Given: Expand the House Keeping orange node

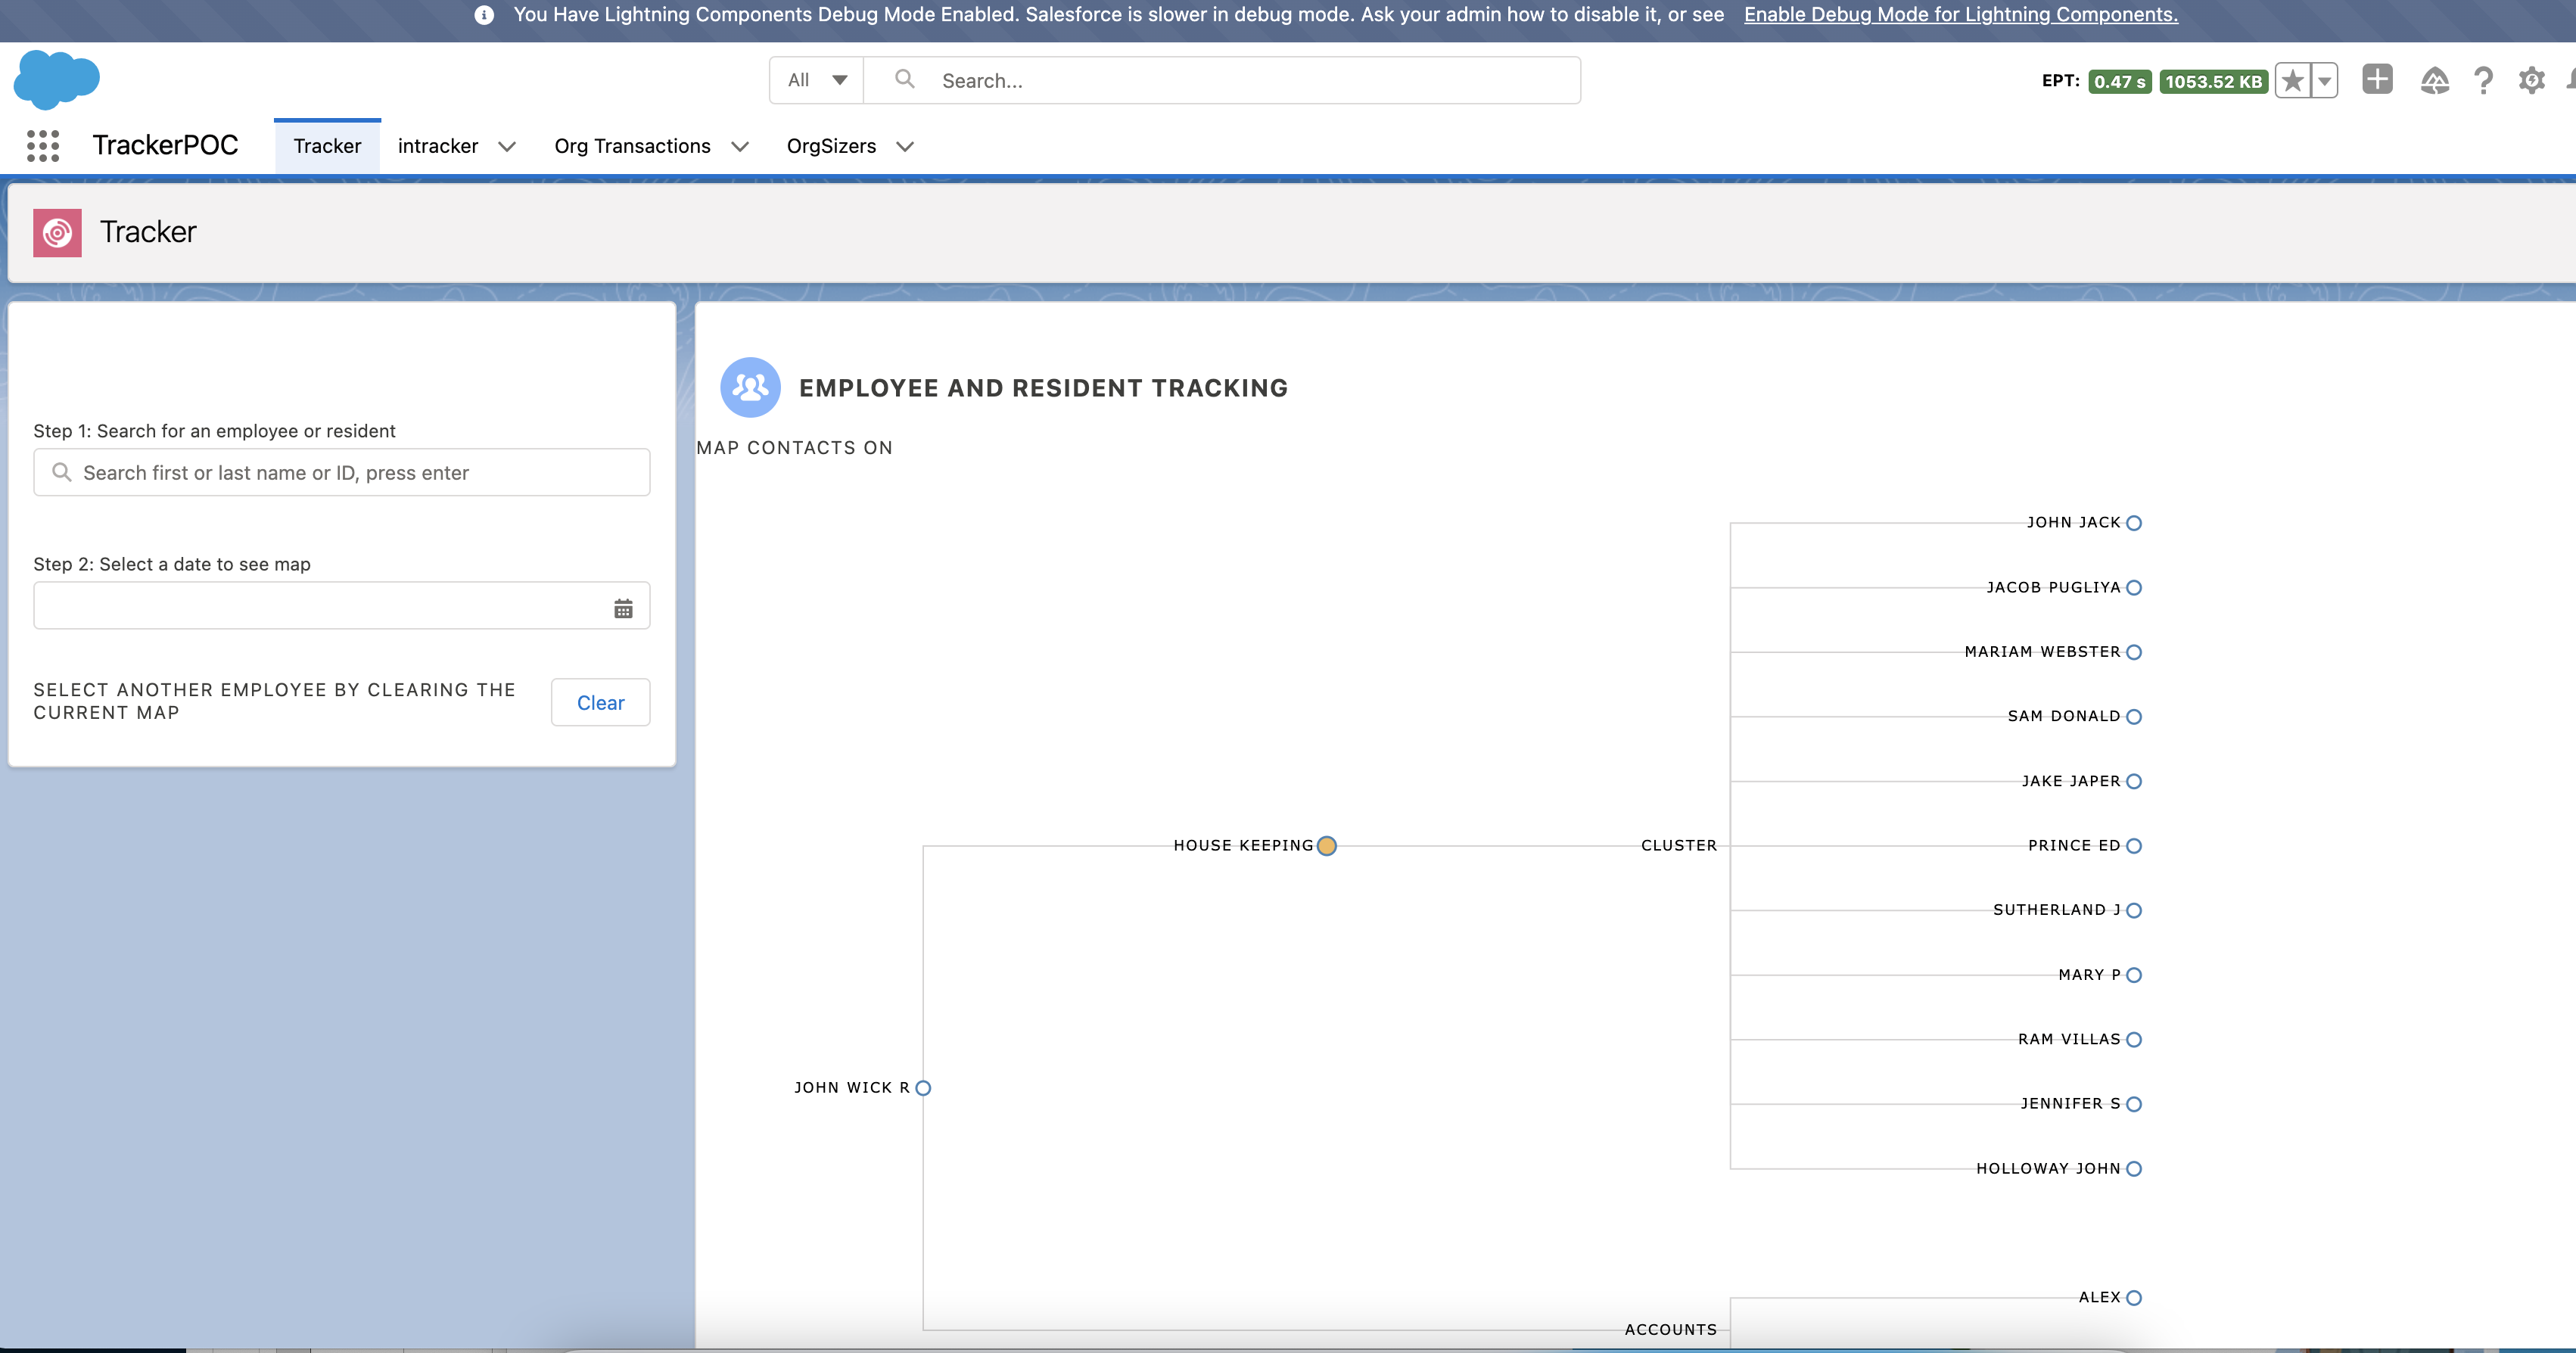Looking at the screenshot, I should (1326, 846).
